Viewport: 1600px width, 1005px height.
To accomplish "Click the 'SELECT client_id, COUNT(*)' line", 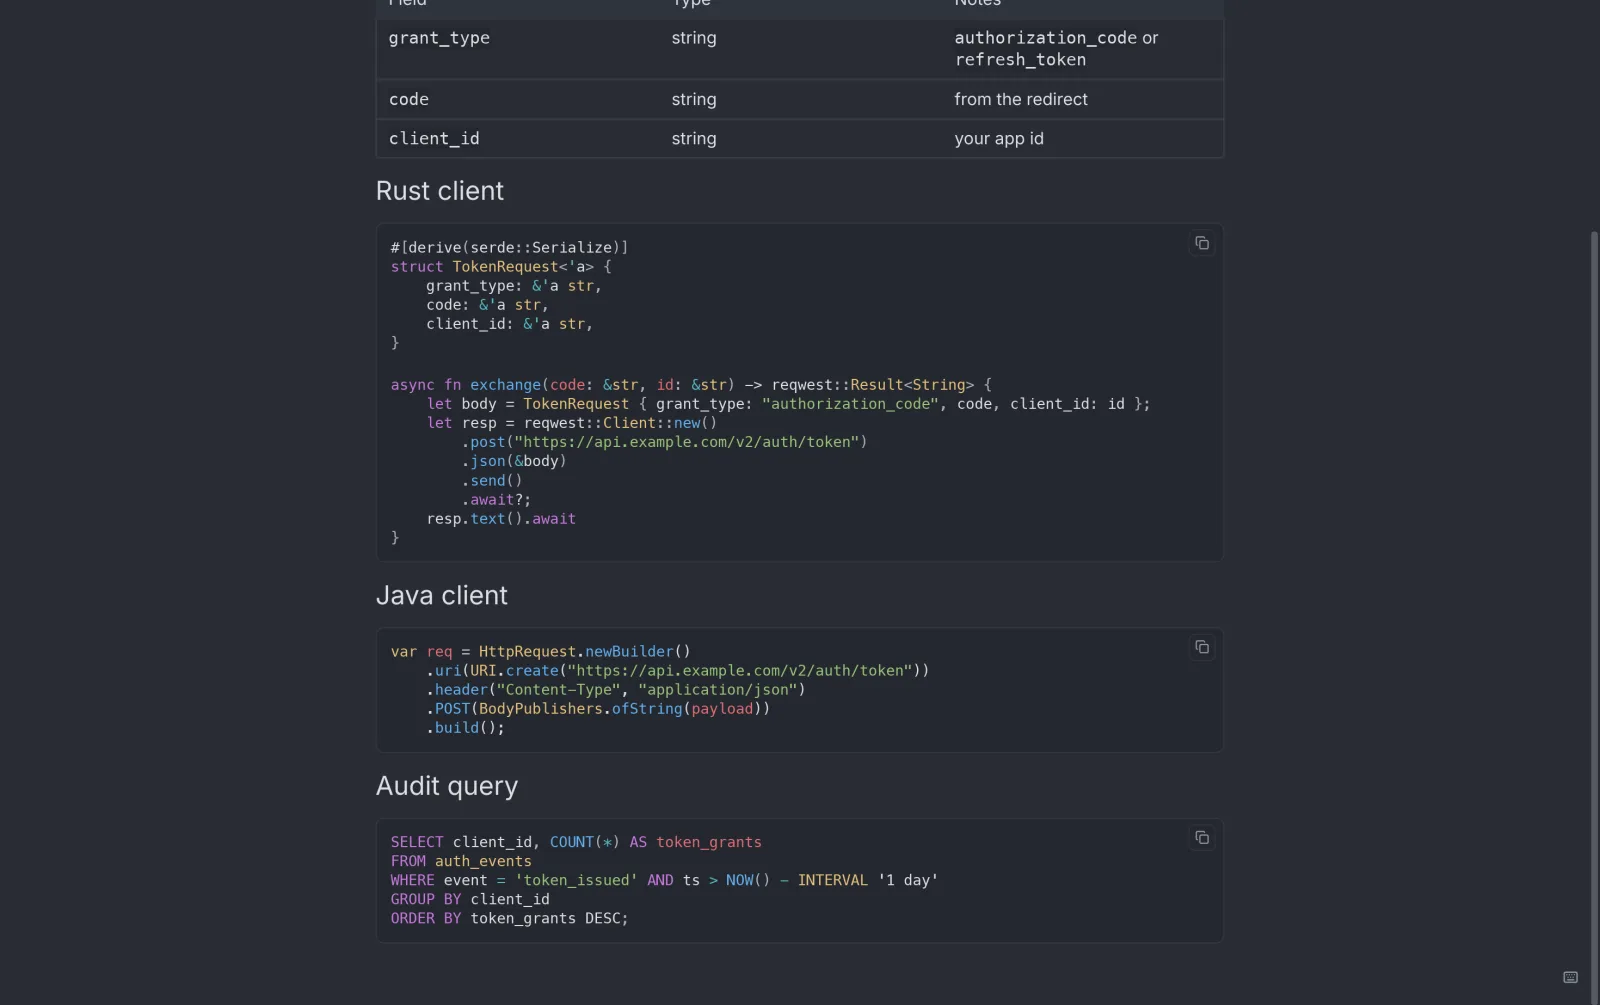I will point(576,842).
